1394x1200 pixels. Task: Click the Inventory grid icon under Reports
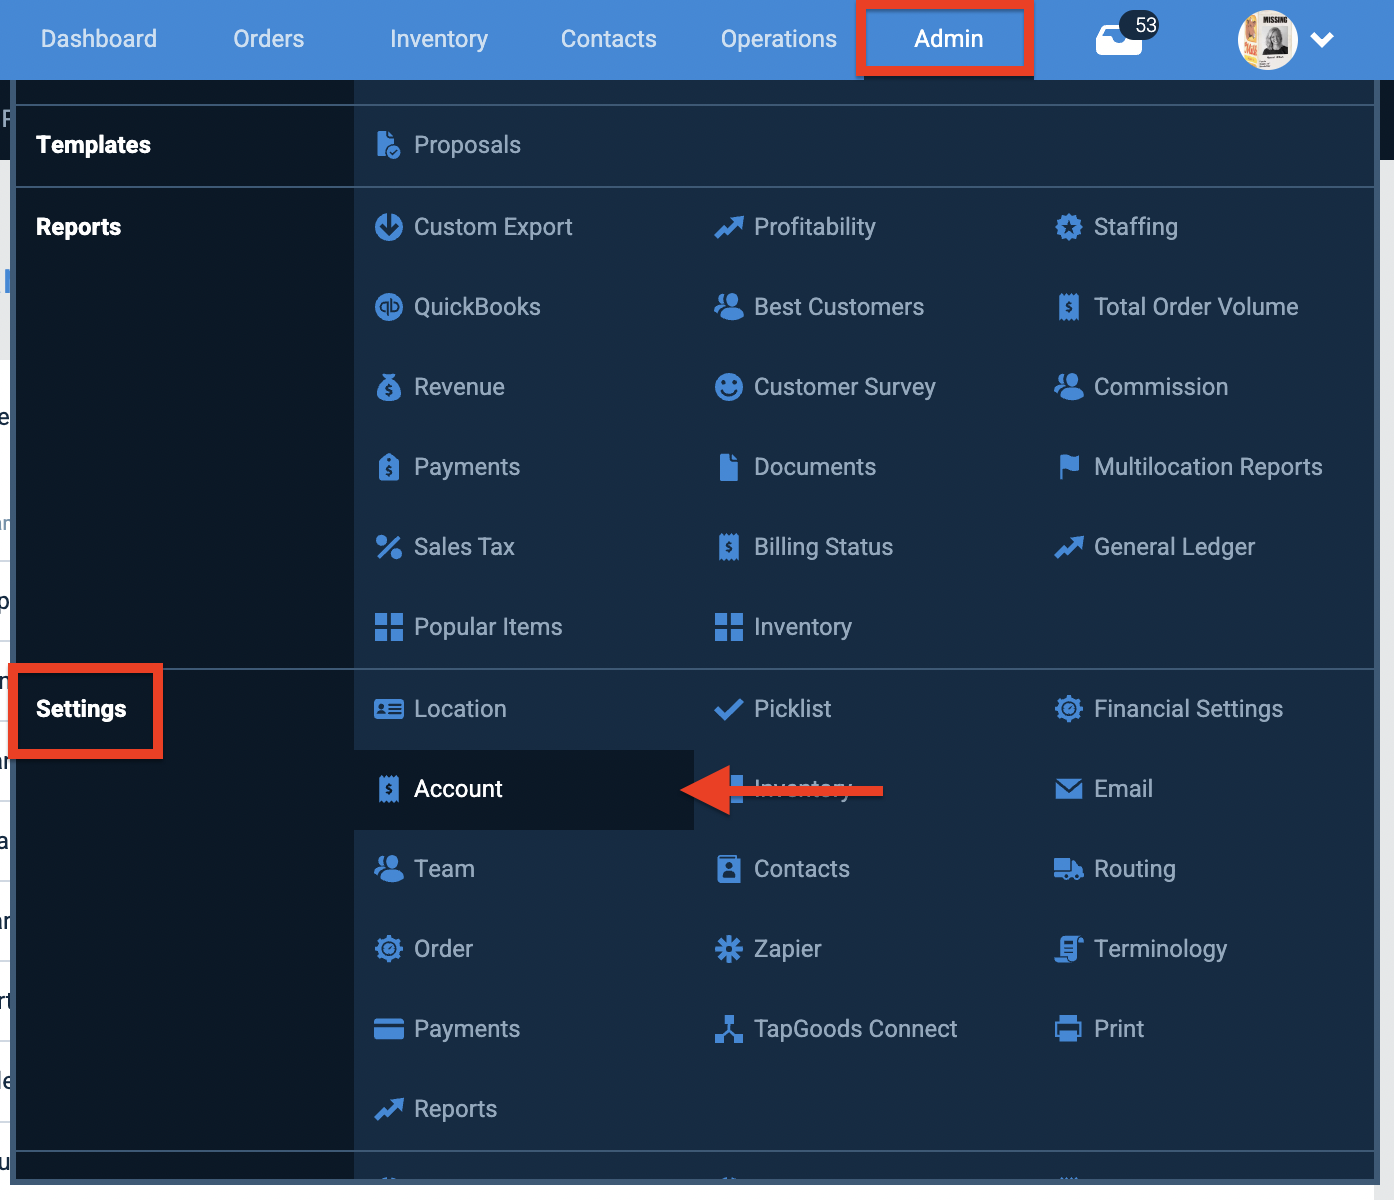728,627
